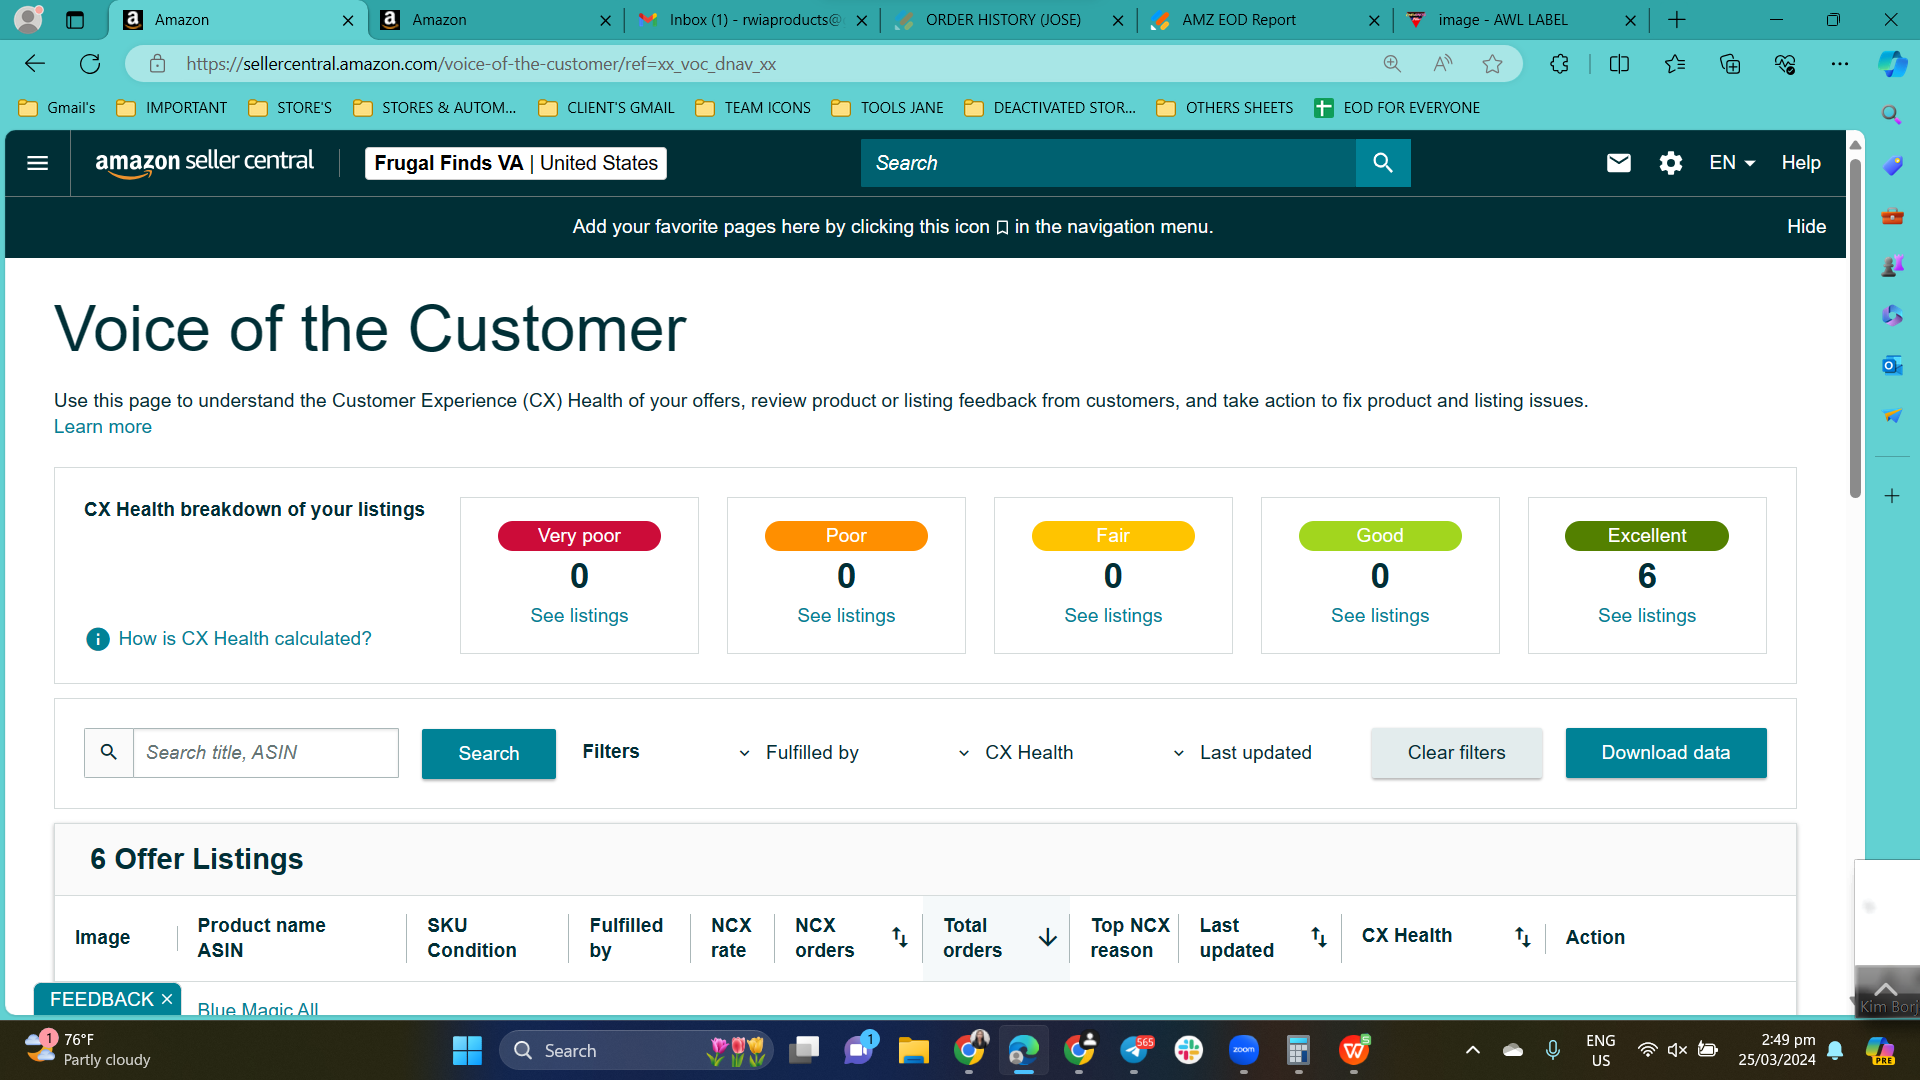
Task: Click the Search title, ASIN input field
Action: tap(266, 753)
